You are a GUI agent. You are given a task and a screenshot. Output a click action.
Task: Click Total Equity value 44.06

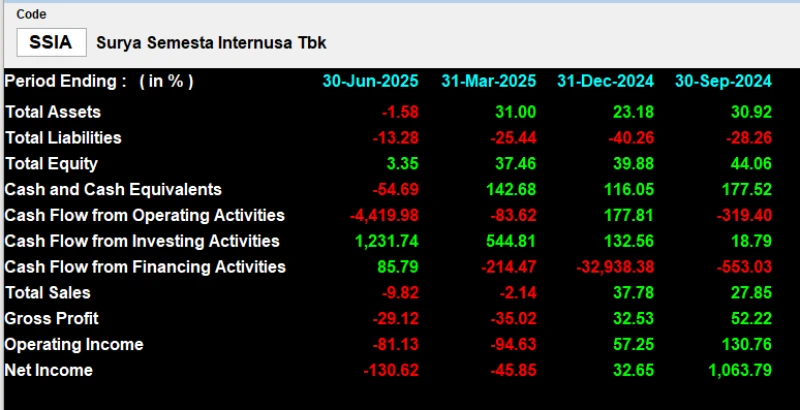tap(751, 164)
